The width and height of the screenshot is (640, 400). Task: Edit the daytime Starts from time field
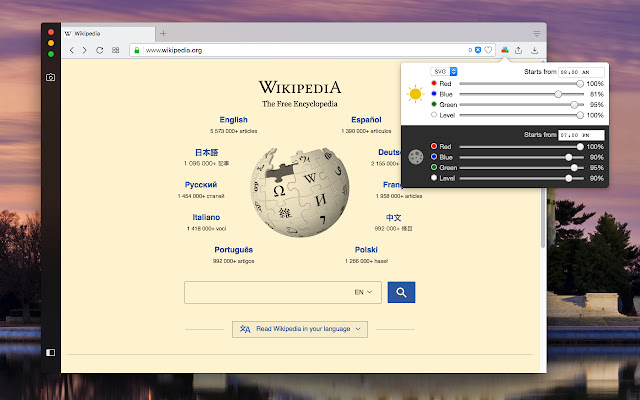[581, 72]
